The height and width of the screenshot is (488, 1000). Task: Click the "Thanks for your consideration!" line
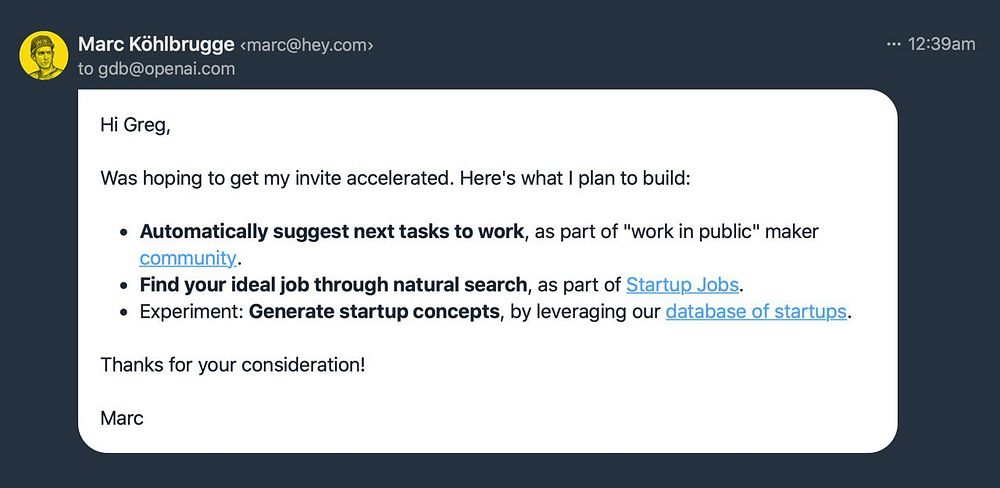(x=233, y=364)
